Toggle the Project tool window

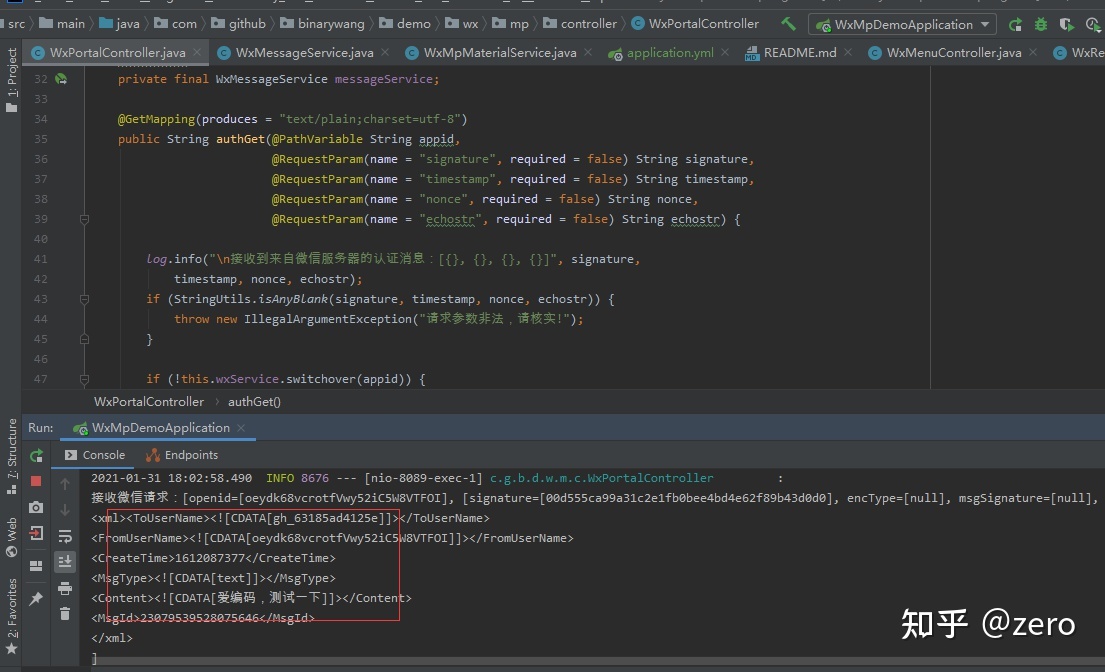point(11,80)
